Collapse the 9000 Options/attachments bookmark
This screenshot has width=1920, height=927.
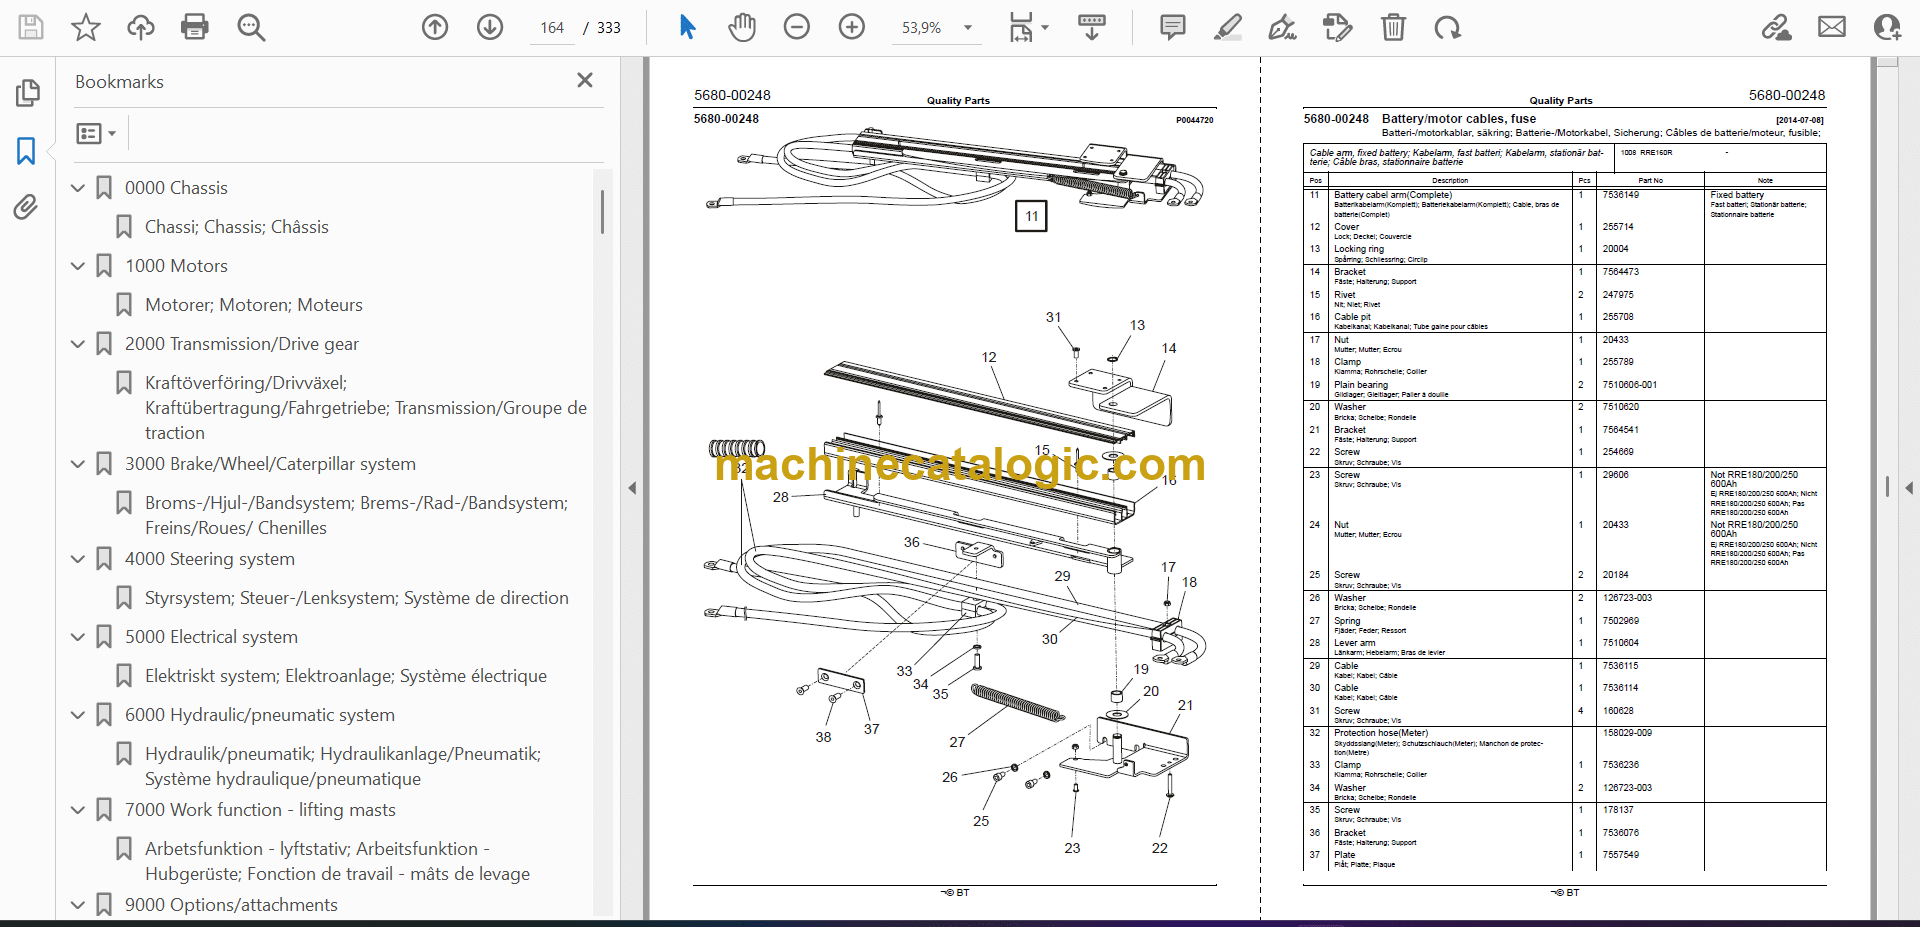coord(78,905)
